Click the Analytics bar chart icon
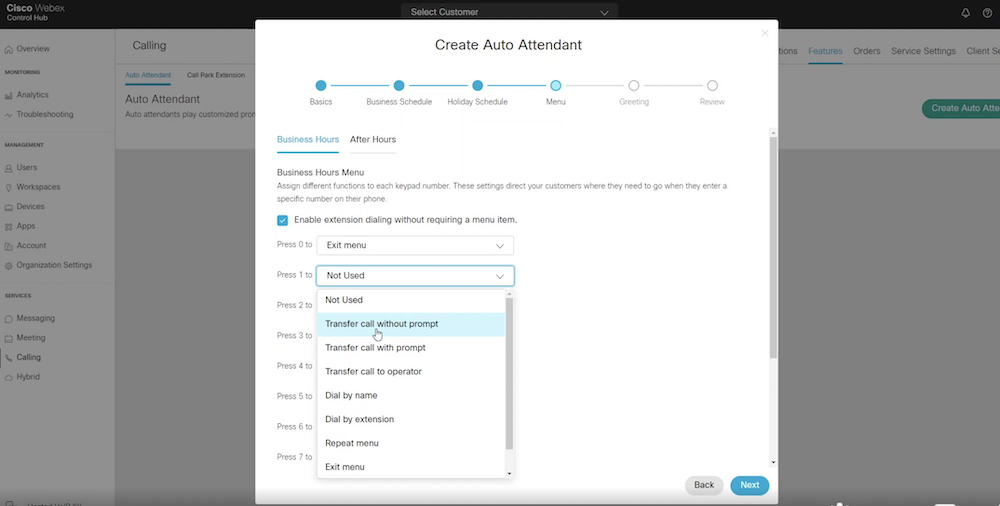 9,95
